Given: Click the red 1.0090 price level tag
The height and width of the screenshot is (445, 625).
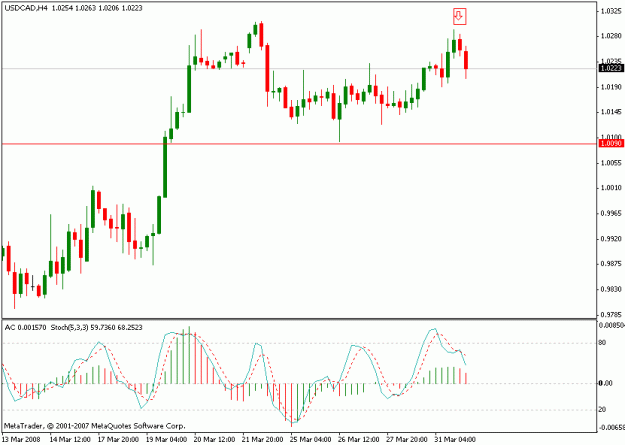Looking at the screenshot, I should (611, 144).
